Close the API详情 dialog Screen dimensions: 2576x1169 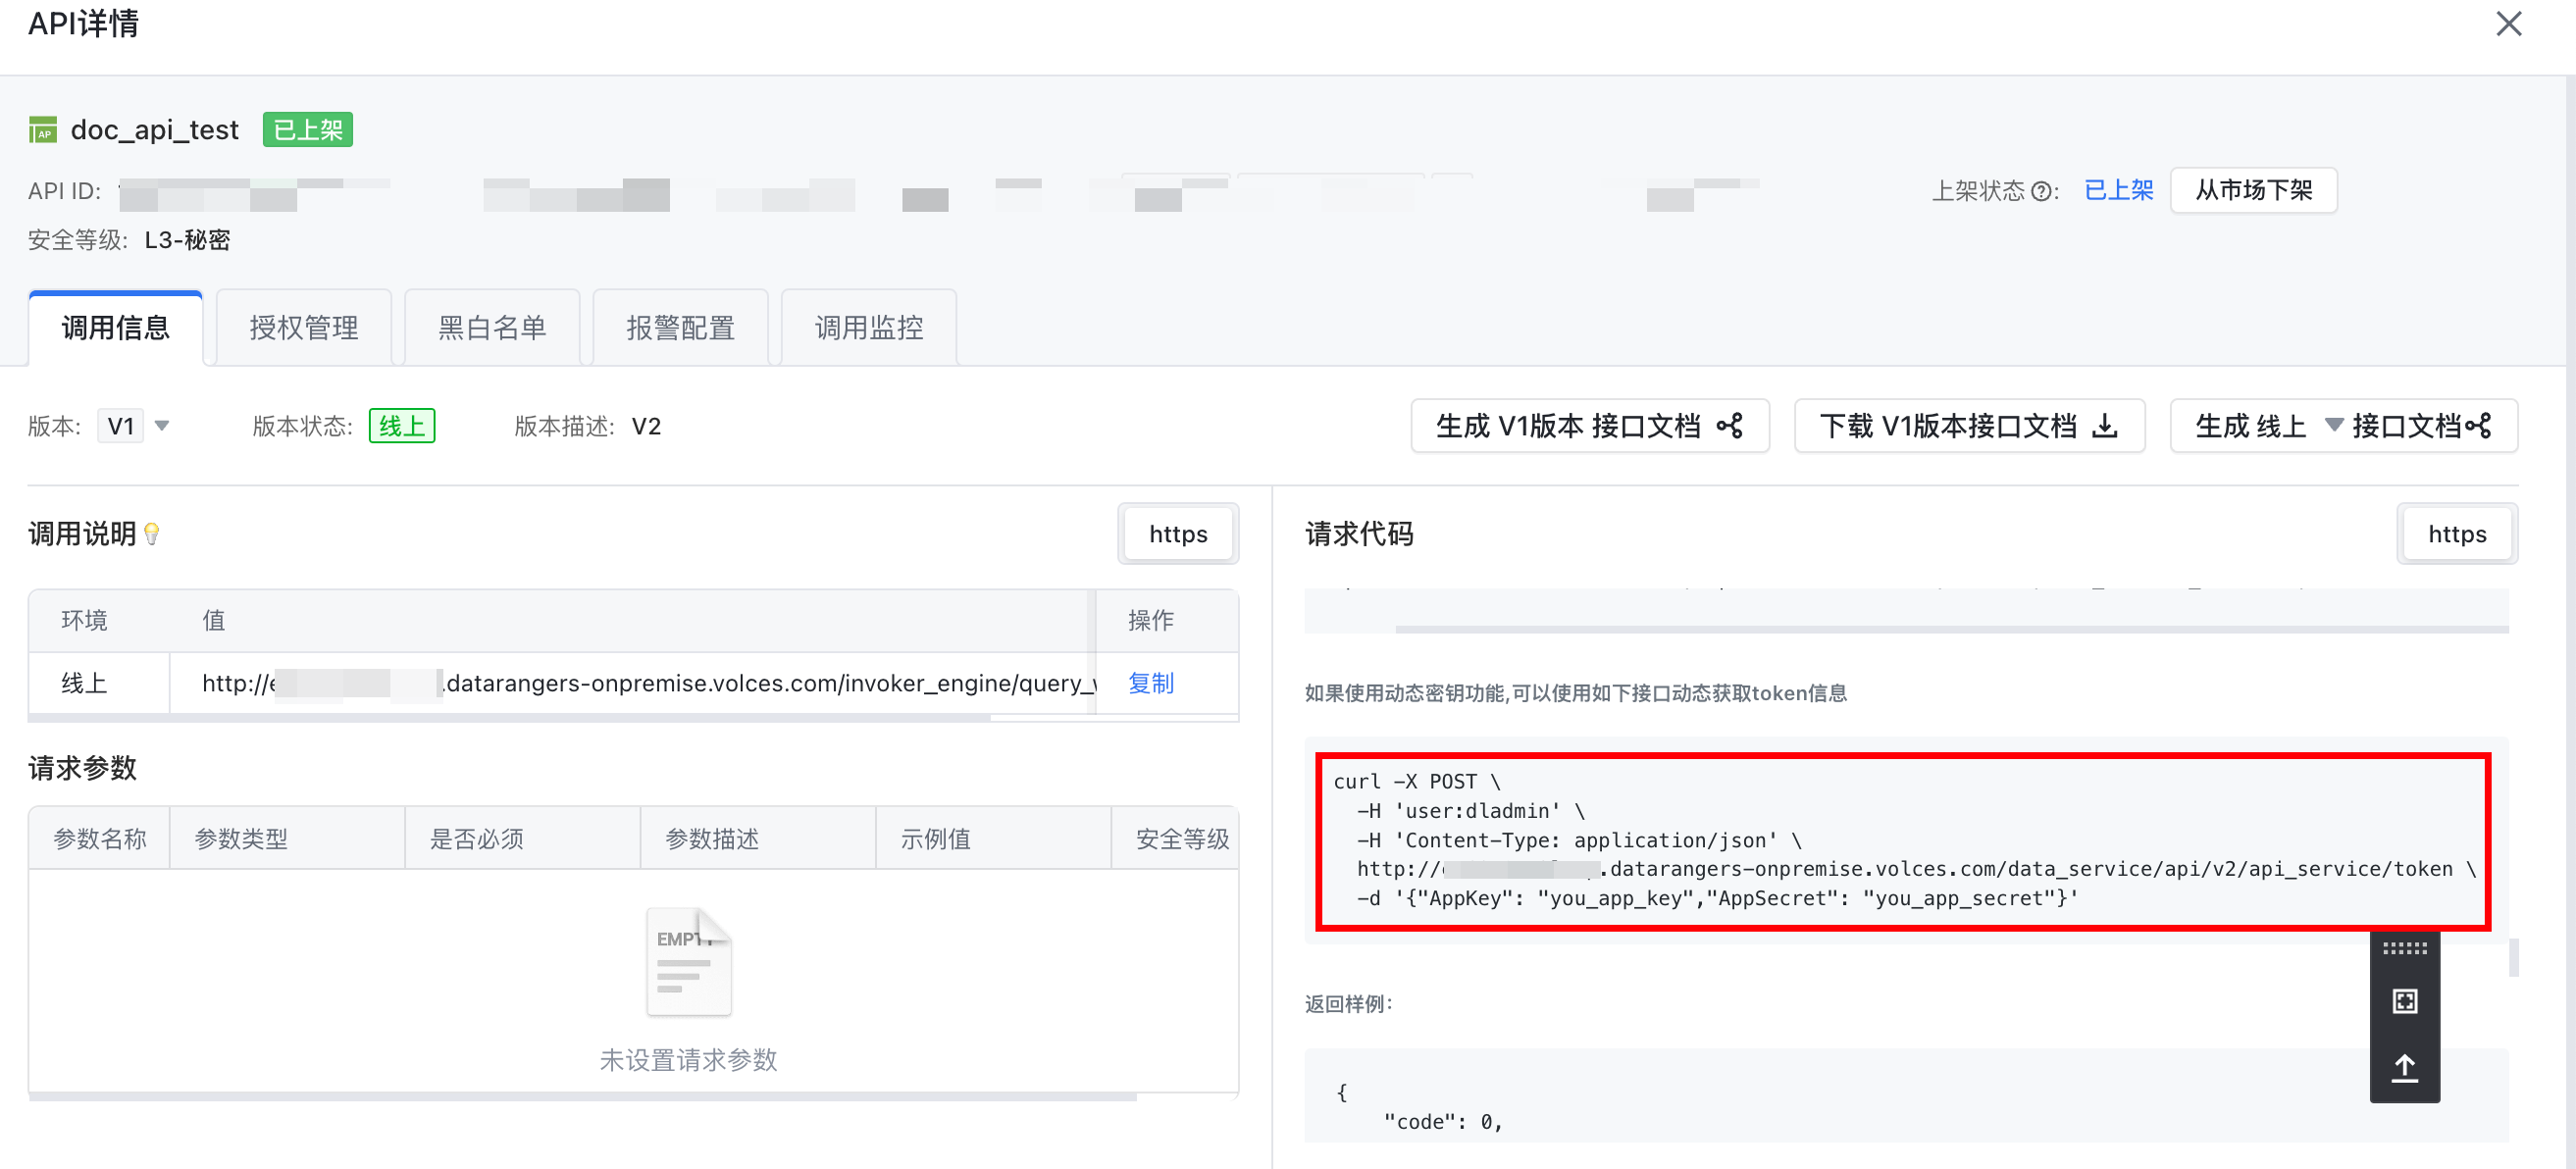tap(2508, 24)
